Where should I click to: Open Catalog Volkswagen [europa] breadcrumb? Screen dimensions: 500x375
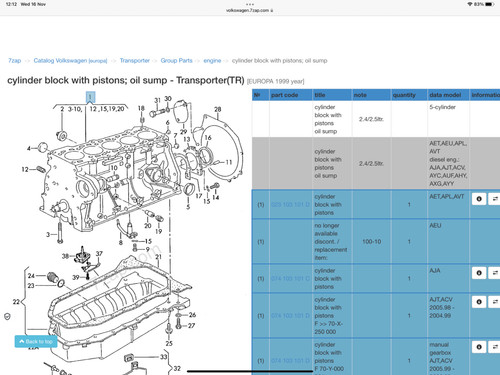(70, 61)
